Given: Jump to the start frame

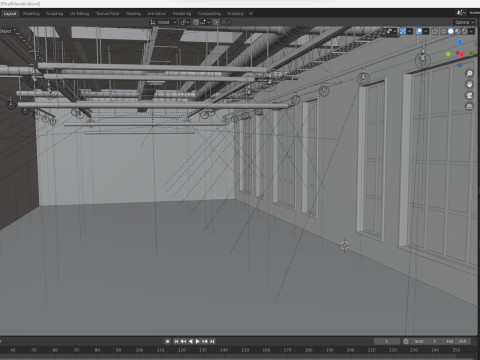Looking at the screenshot, I should coord(176,341).
